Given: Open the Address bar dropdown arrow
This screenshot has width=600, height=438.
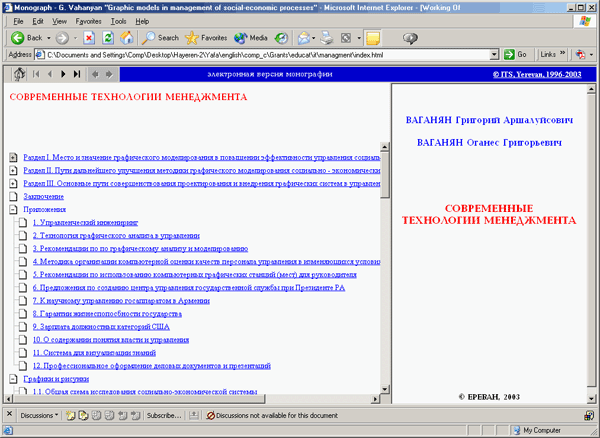Looking at the screenshot, I should pyautogui.click(x=496, y=54).
